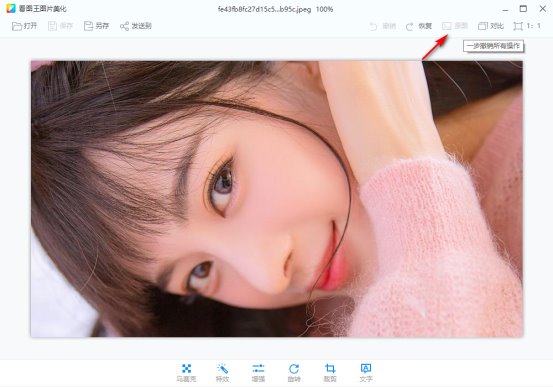
Task: Toggle the 对比 compare view
Action: coord(491,26)
